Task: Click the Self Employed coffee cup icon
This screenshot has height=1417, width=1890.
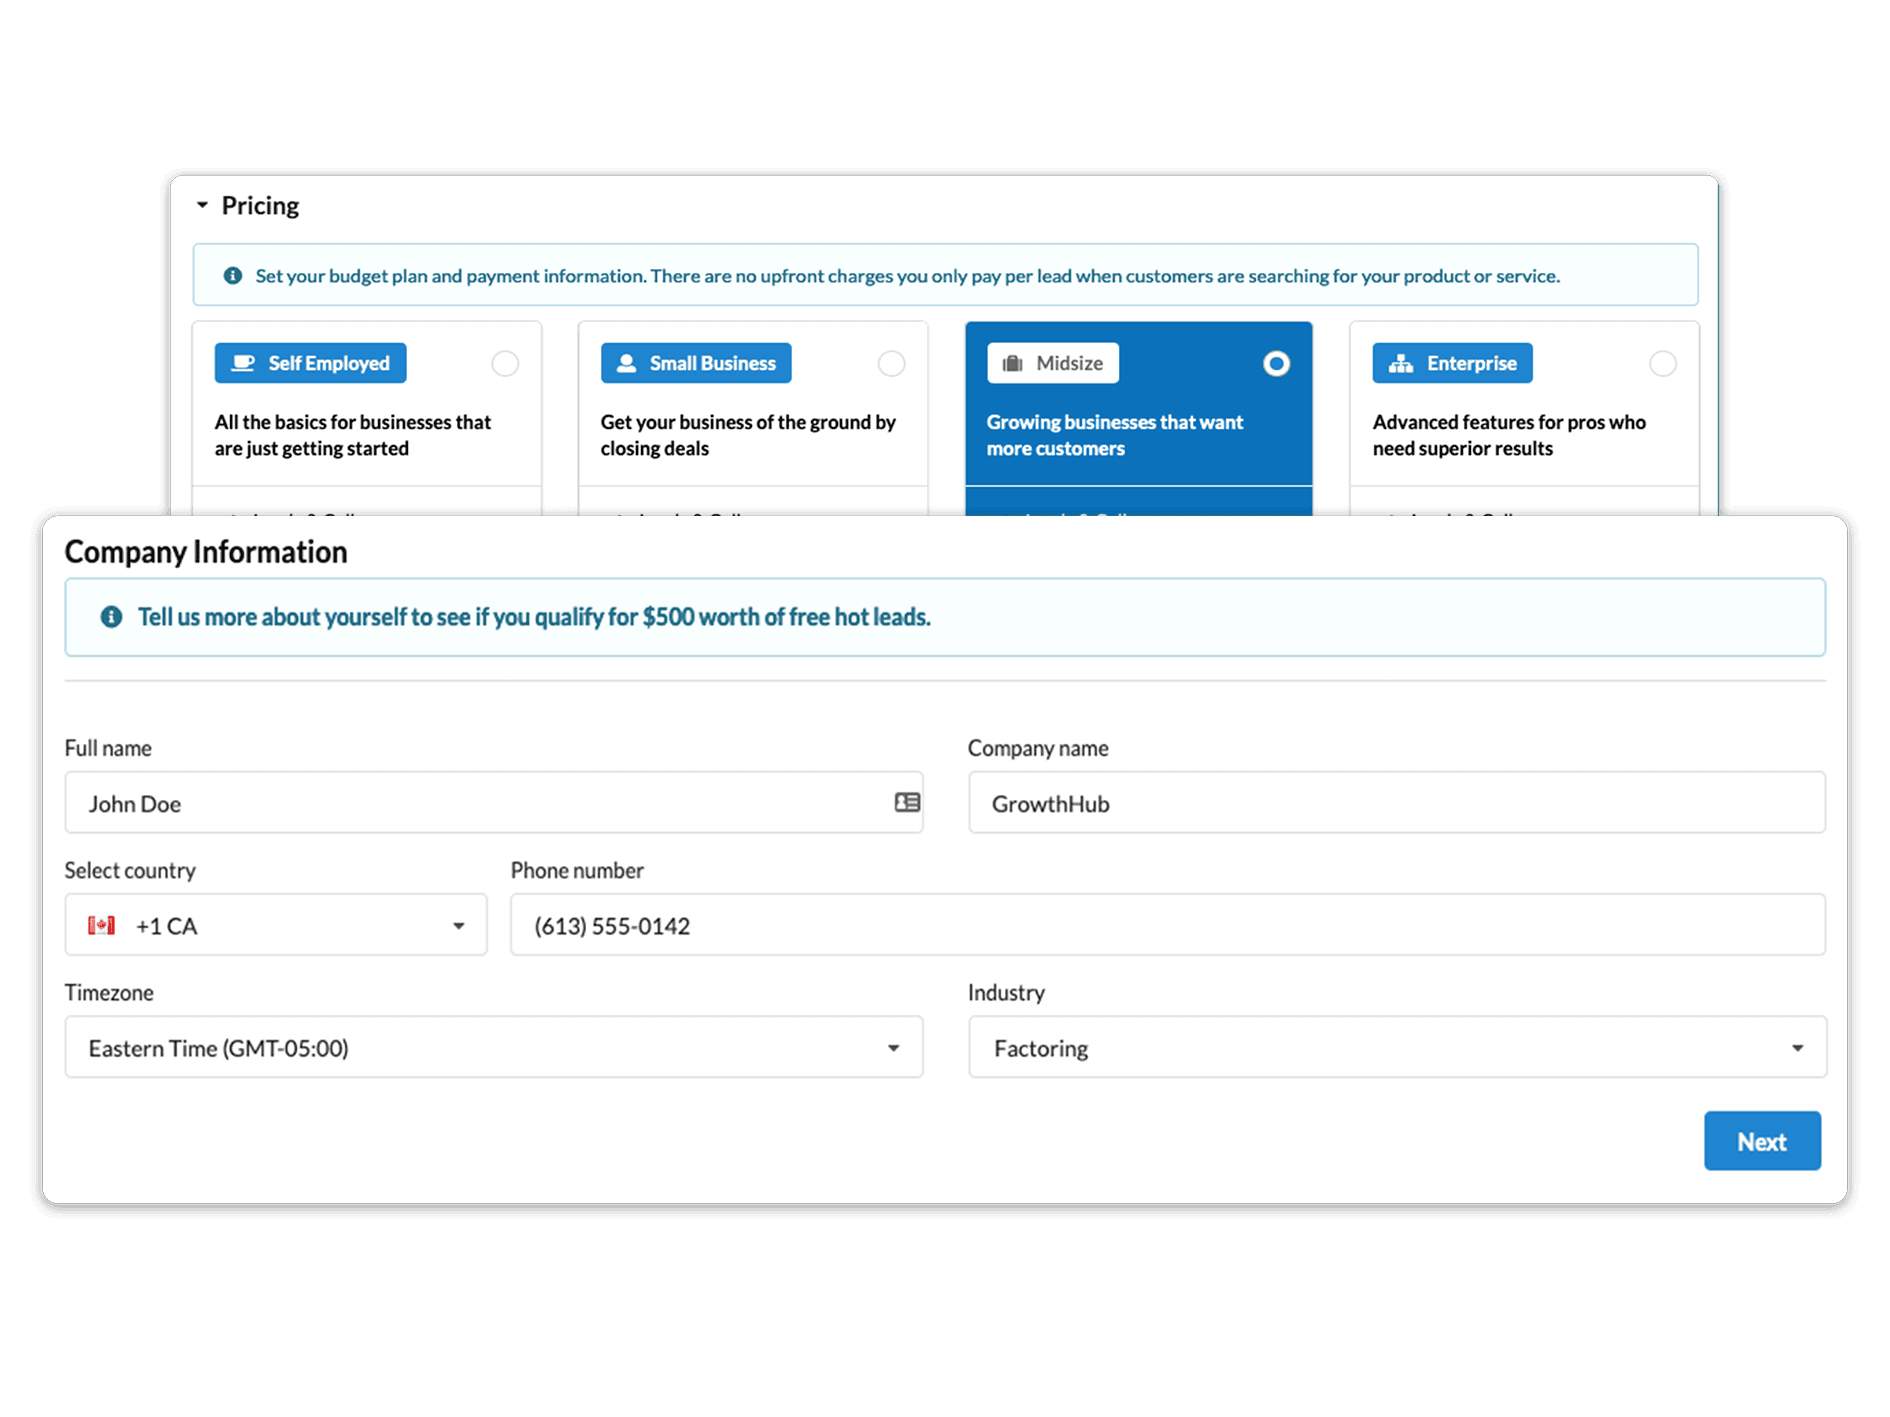Action: 243,363
